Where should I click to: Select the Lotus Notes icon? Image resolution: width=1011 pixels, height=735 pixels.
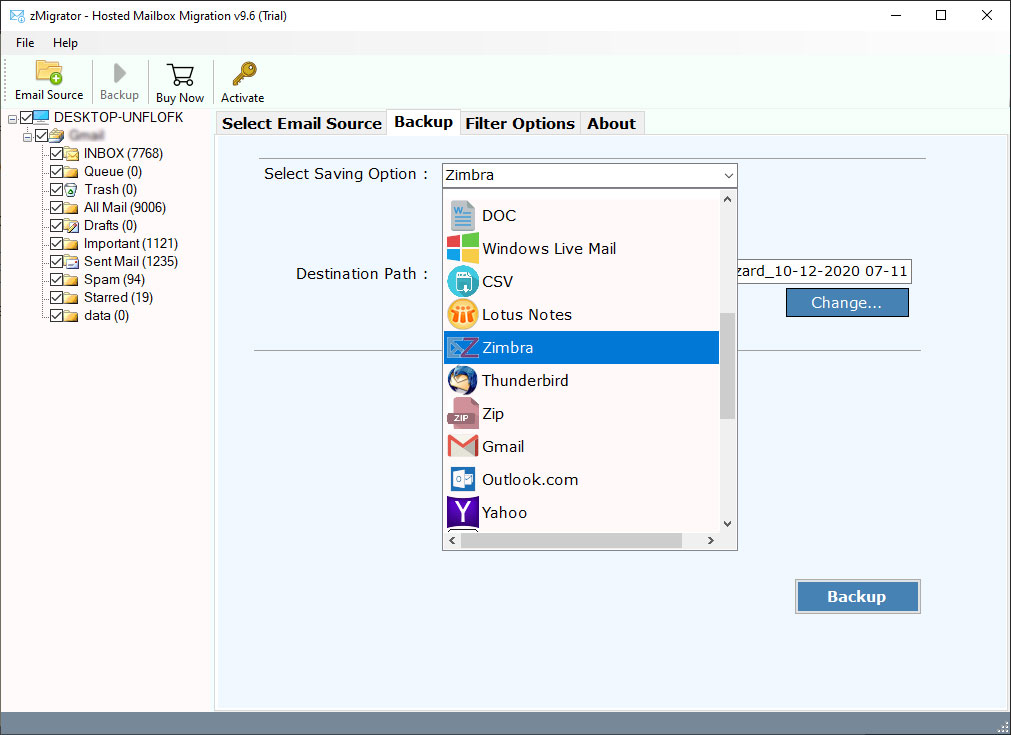[x=462, y=314]
